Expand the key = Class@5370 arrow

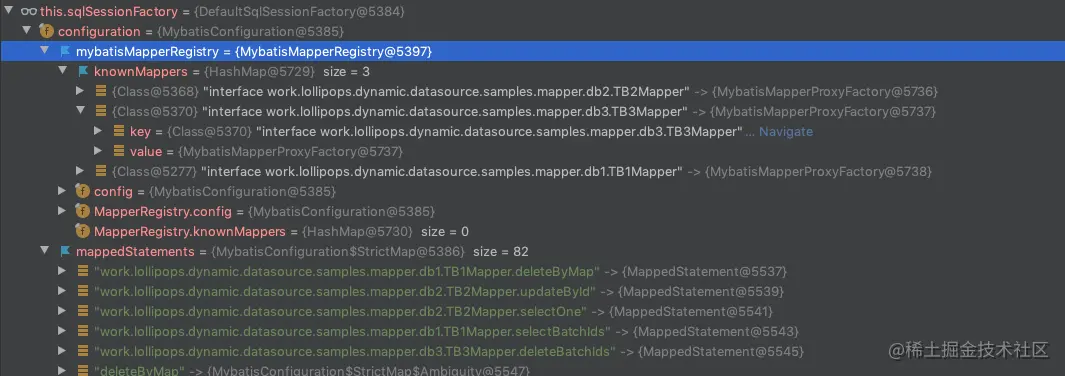click(x=98, y=131)
